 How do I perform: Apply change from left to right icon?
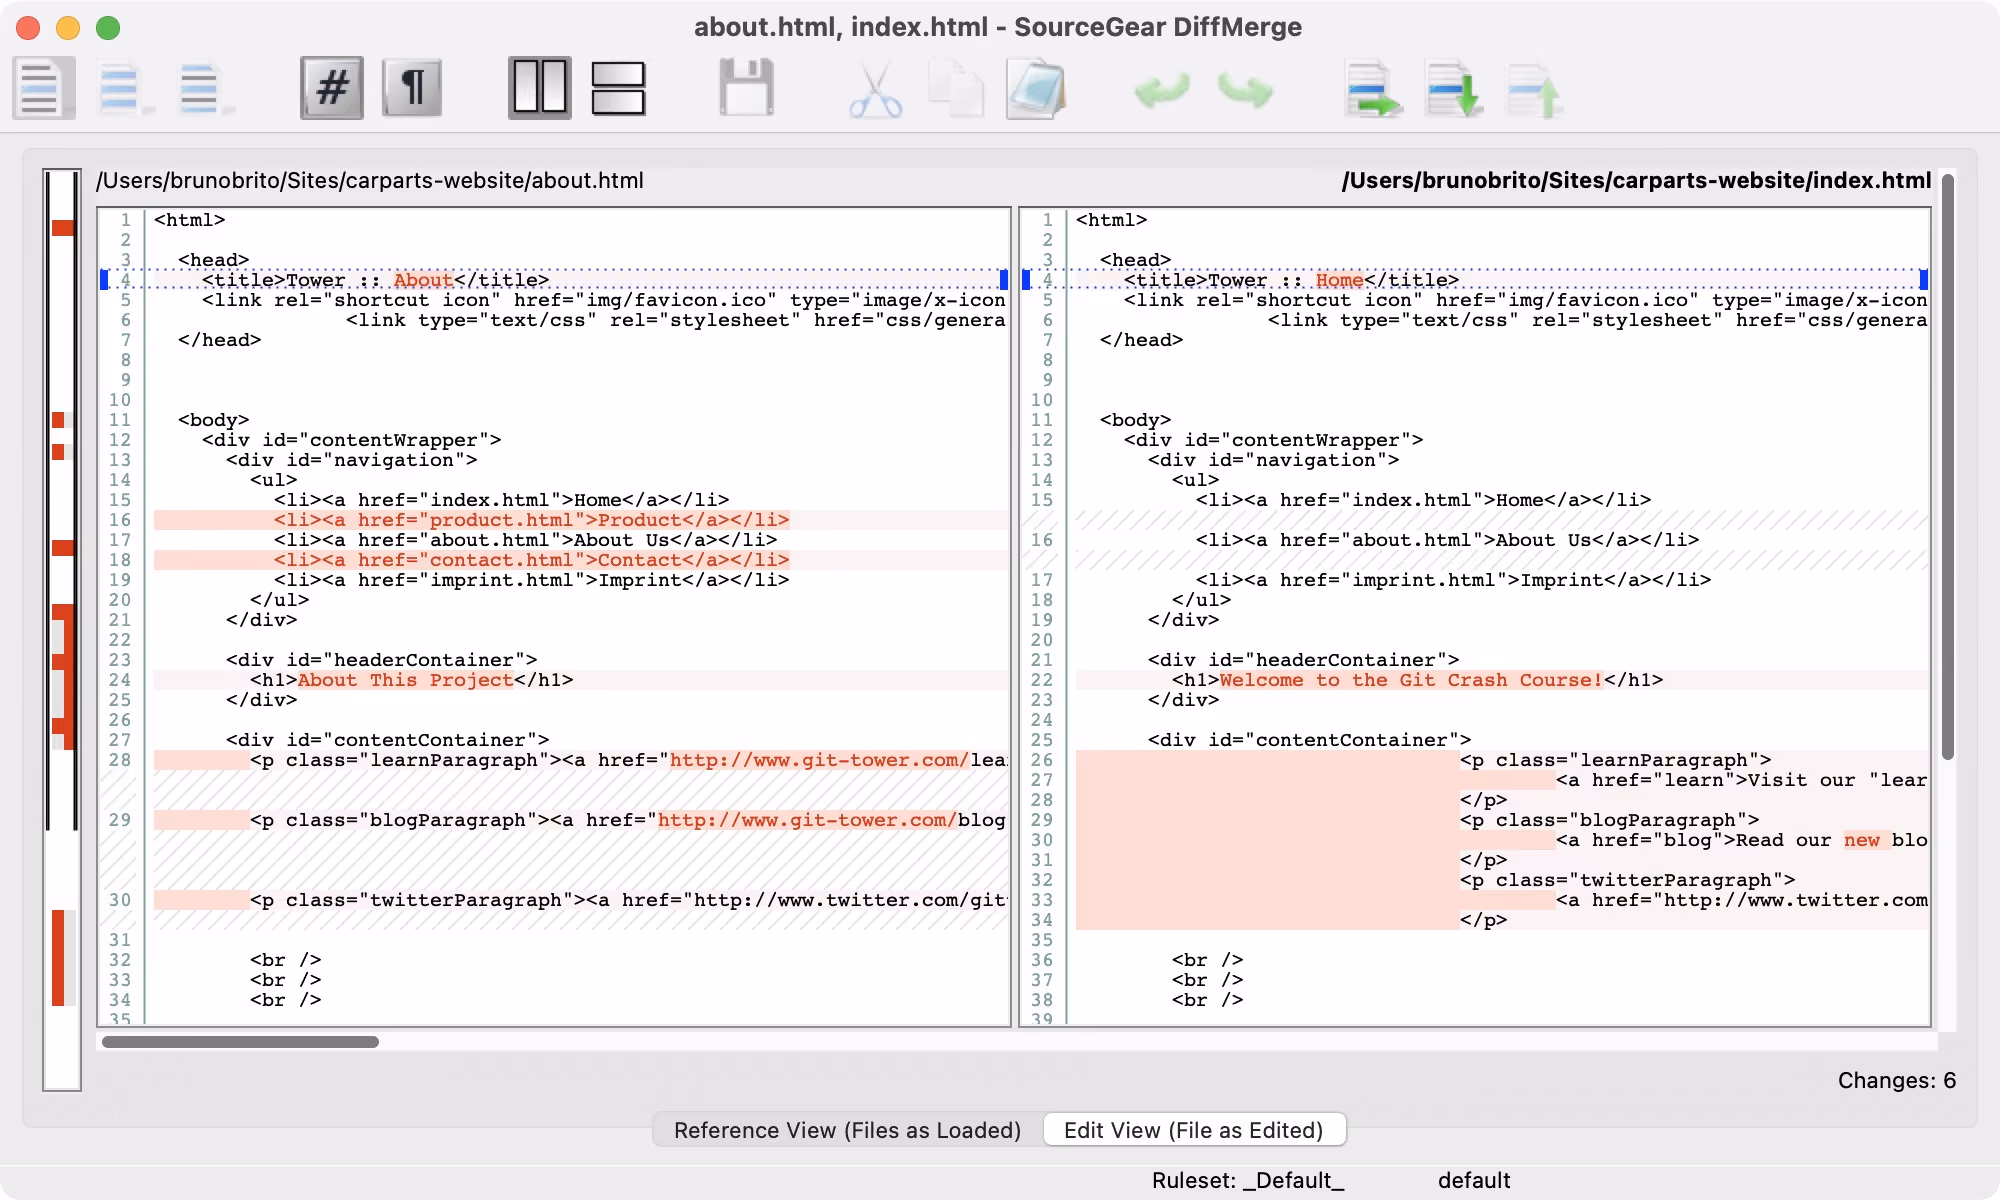(1373, 90)
